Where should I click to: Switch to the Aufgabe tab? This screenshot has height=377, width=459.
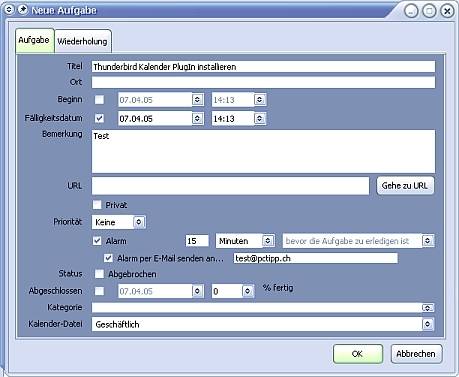[x=34, y=40]
